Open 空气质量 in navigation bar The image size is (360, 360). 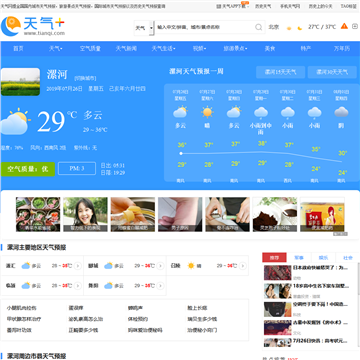coord(90,49)
